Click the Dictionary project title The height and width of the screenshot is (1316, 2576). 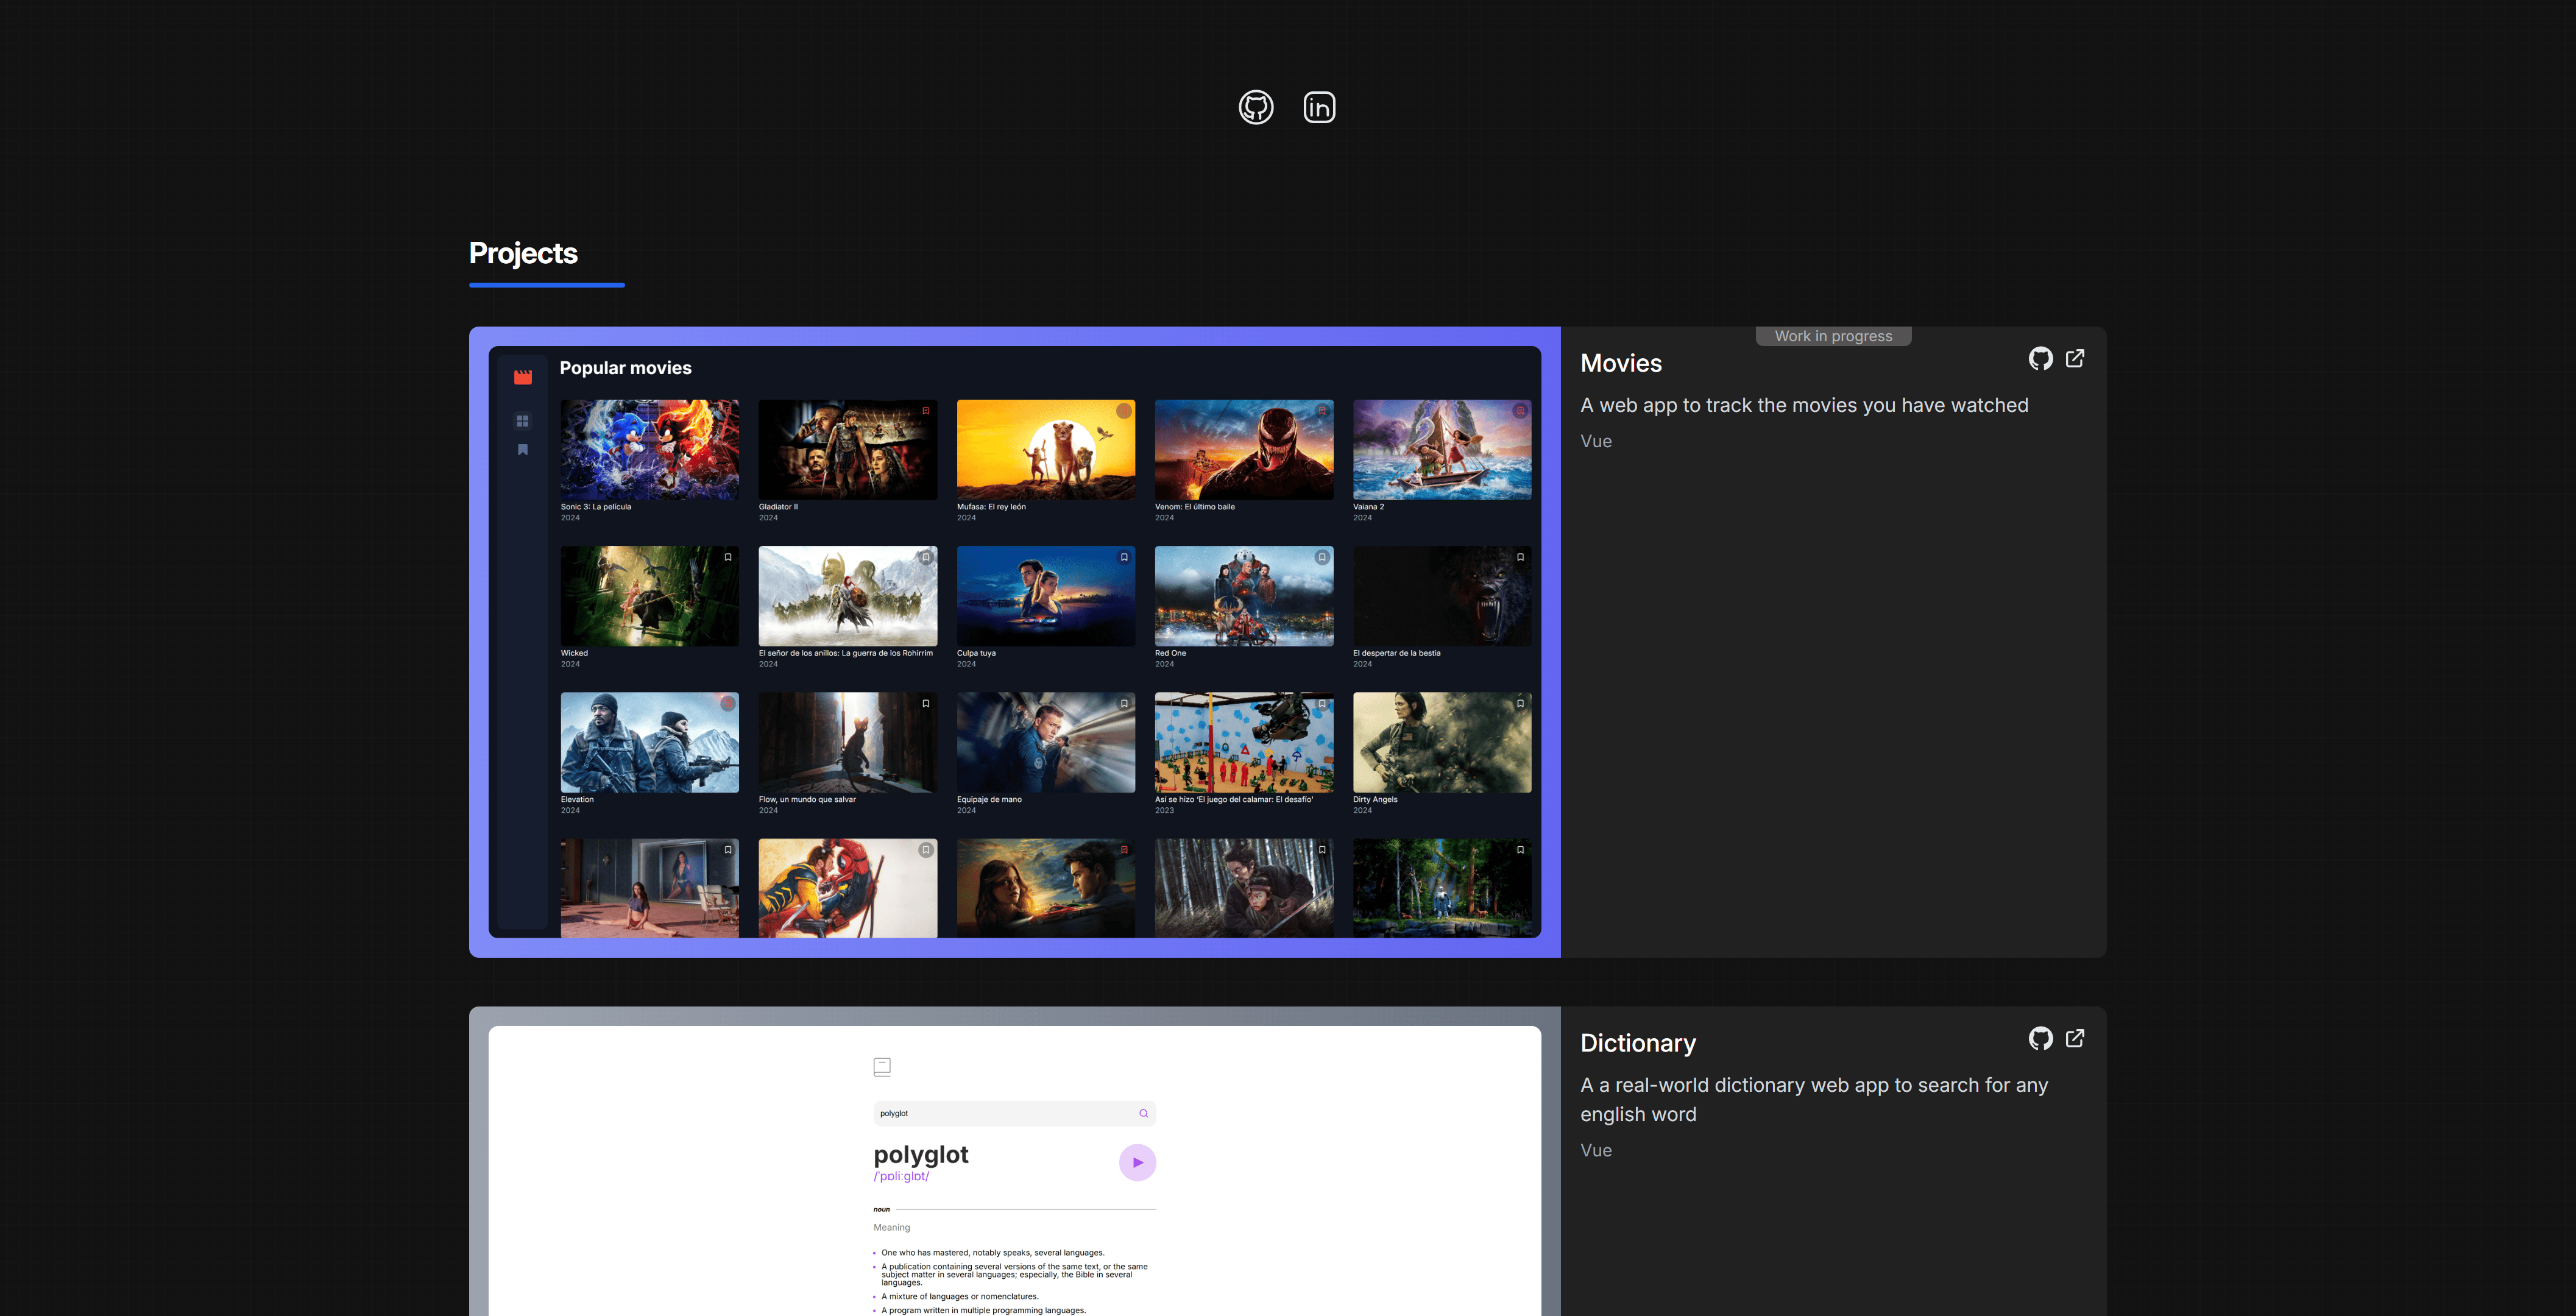1638,1043
